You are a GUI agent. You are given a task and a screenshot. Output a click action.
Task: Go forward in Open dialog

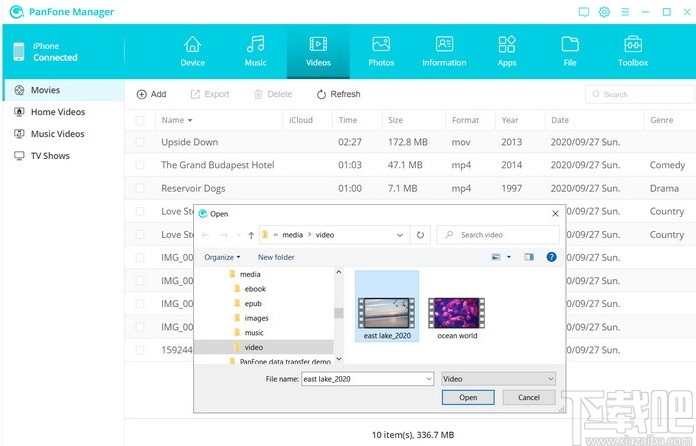(224, 235)
